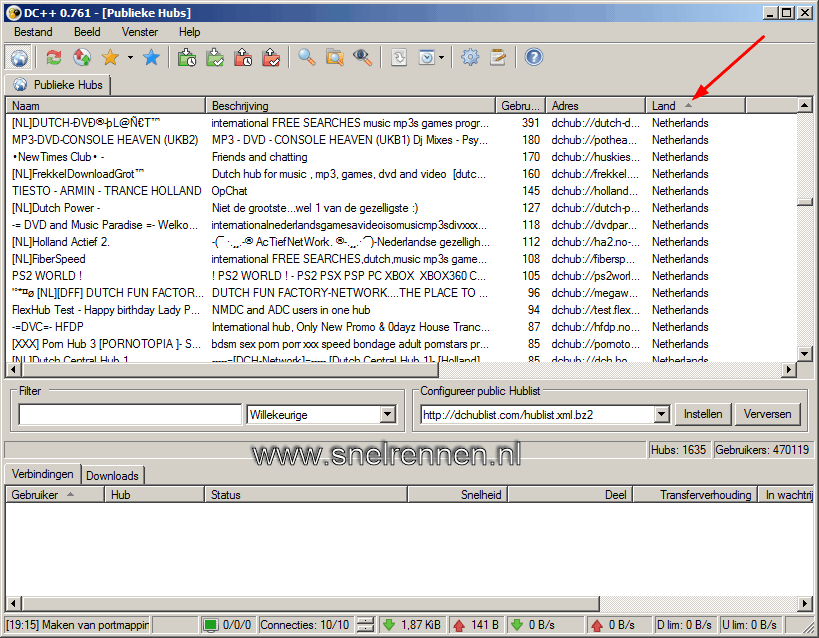Open Favorite Users with the blue star
819x638 pixels.
click(x=151, y=57)
